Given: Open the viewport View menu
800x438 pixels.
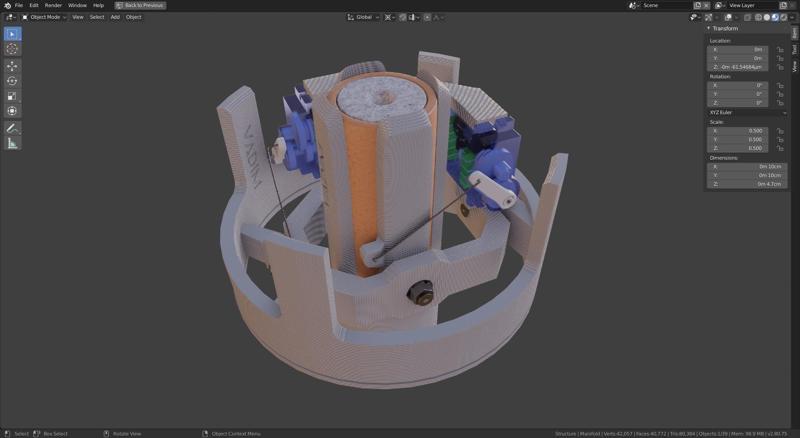Looking at the screenshot, I should point(78,17).
